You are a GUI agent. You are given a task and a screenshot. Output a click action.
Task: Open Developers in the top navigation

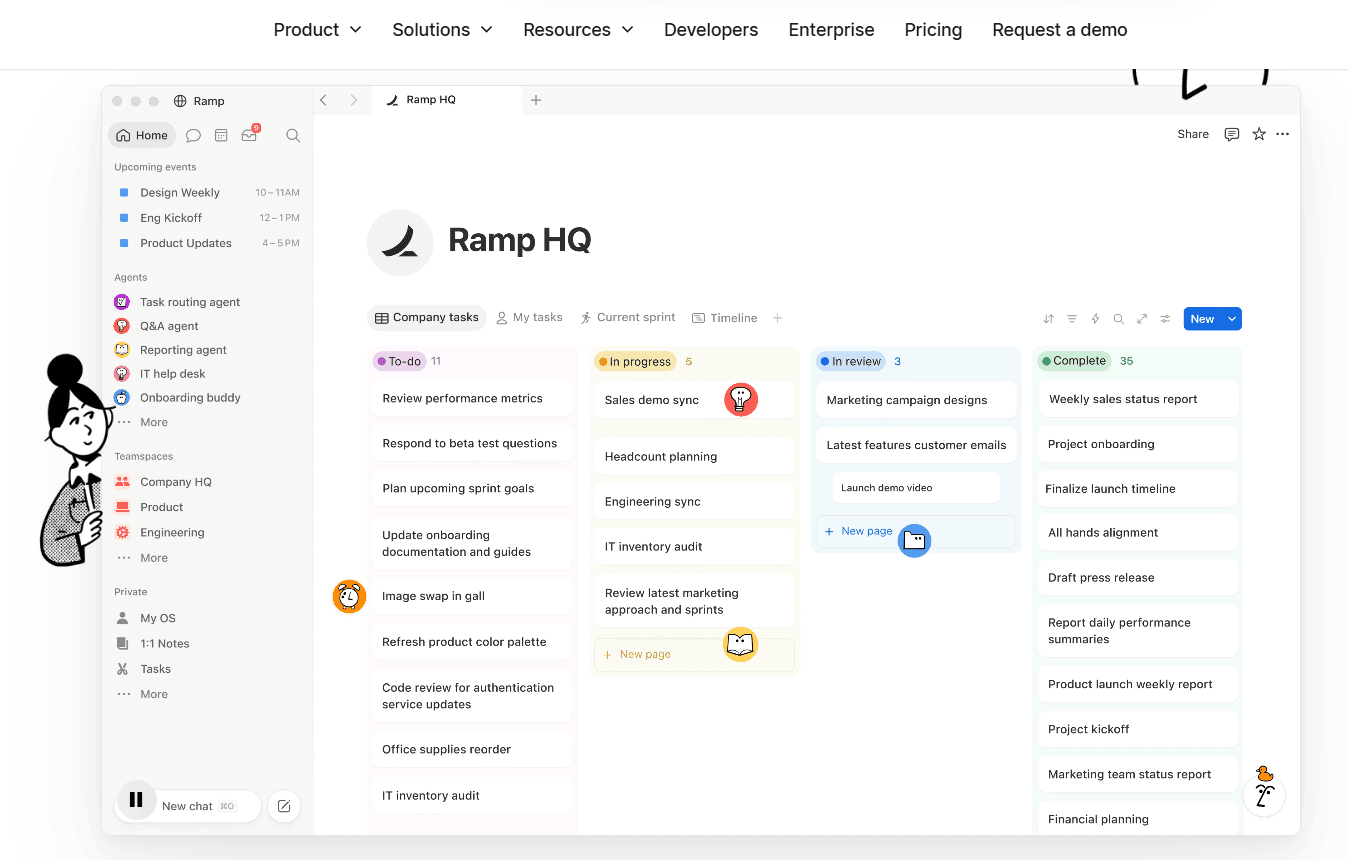pyautogui.click(x=711, y=30)
